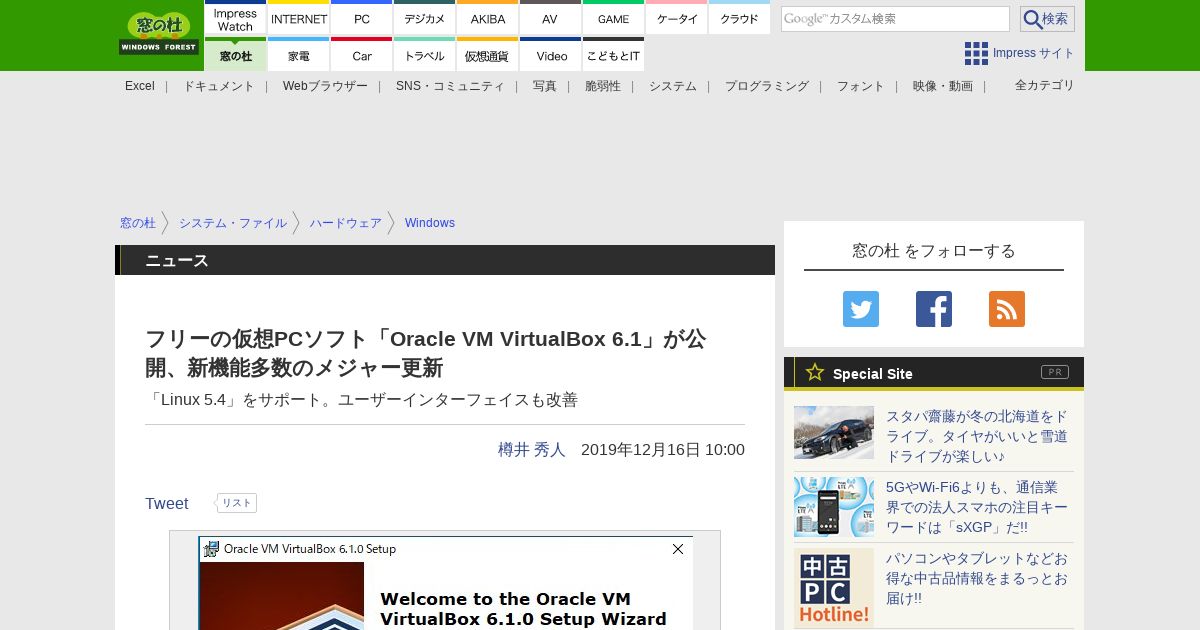Open the クラウド tab

[x=739, y=18]
